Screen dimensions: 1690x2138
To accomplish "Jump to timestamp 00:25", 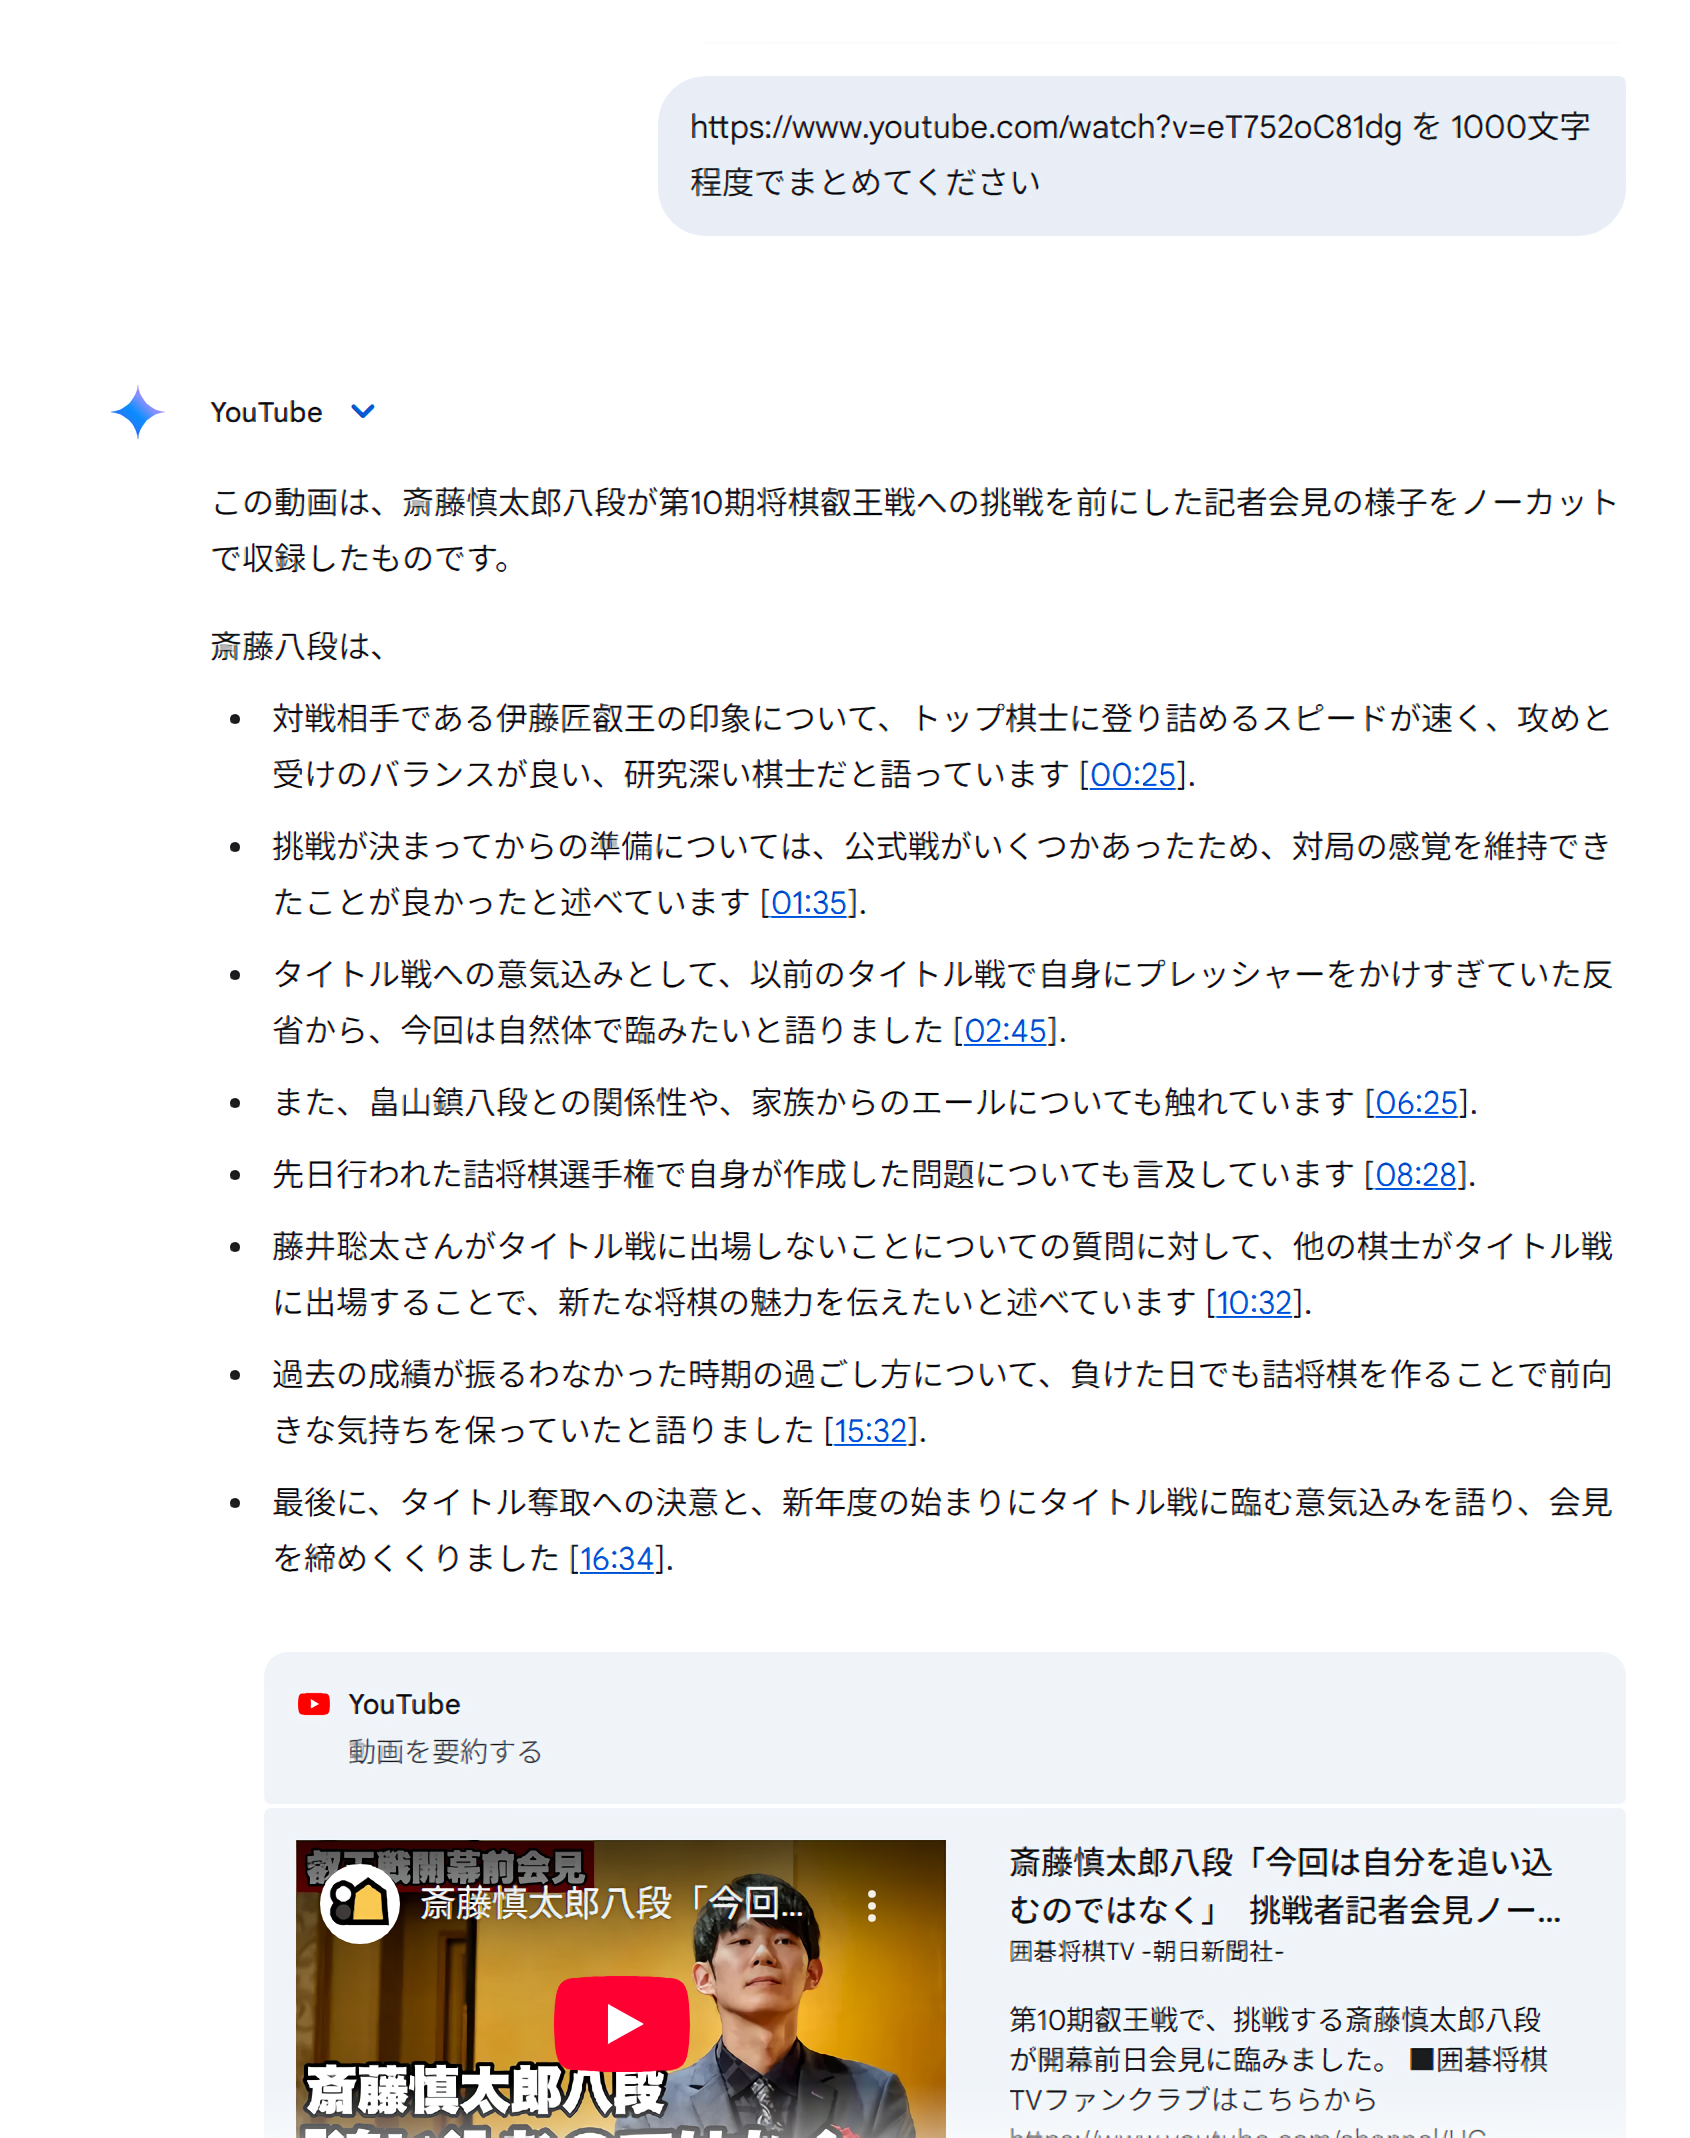I will click(1132, 775).
